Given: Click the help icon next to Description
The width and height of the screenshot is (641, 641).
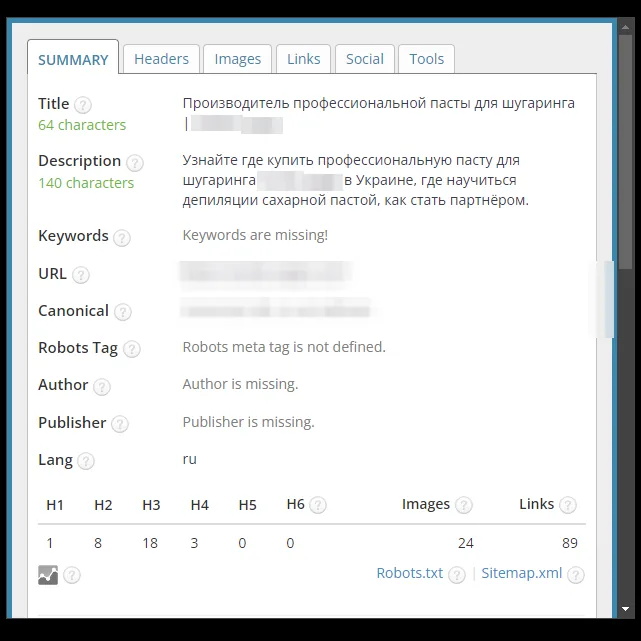Looking at the screenshot, I should point(134,163).
